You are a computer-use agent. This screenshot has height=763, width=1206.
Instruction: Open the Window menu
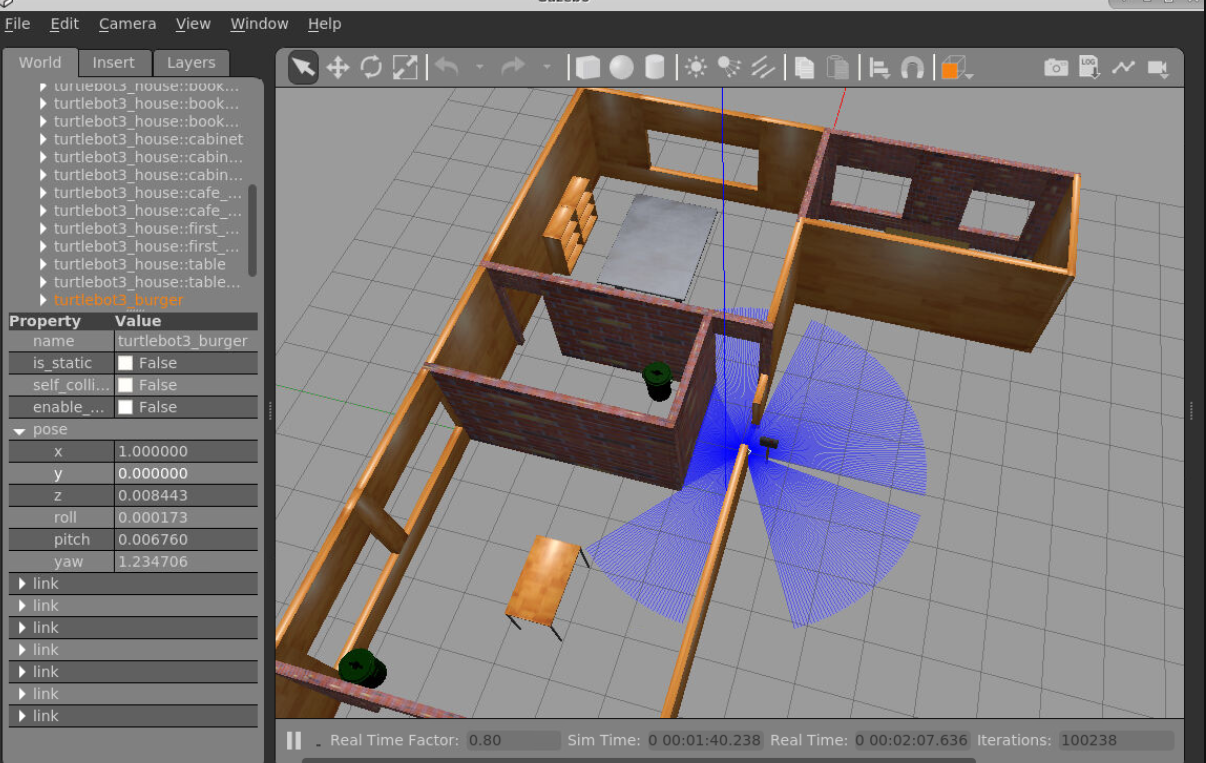[x=259, y=23]
